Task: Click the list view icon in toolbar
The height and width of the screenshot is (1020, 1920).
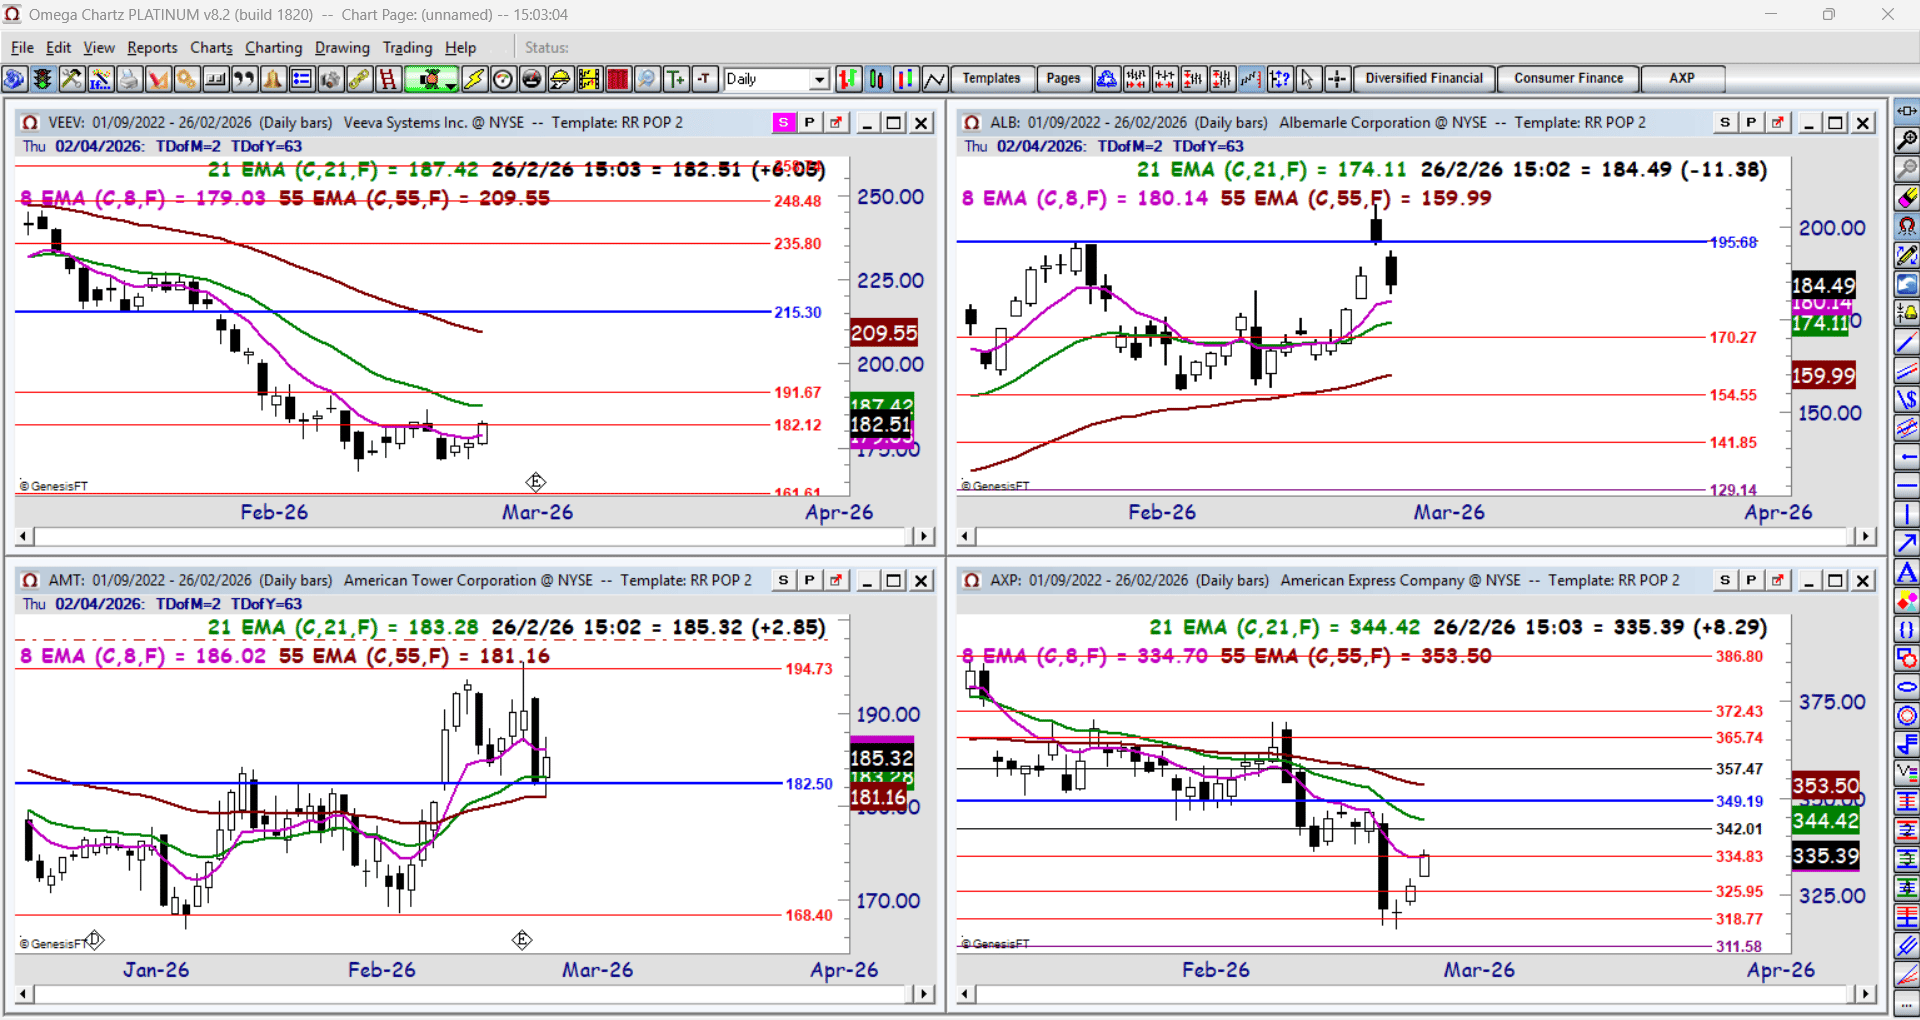Action: (301, 79)
